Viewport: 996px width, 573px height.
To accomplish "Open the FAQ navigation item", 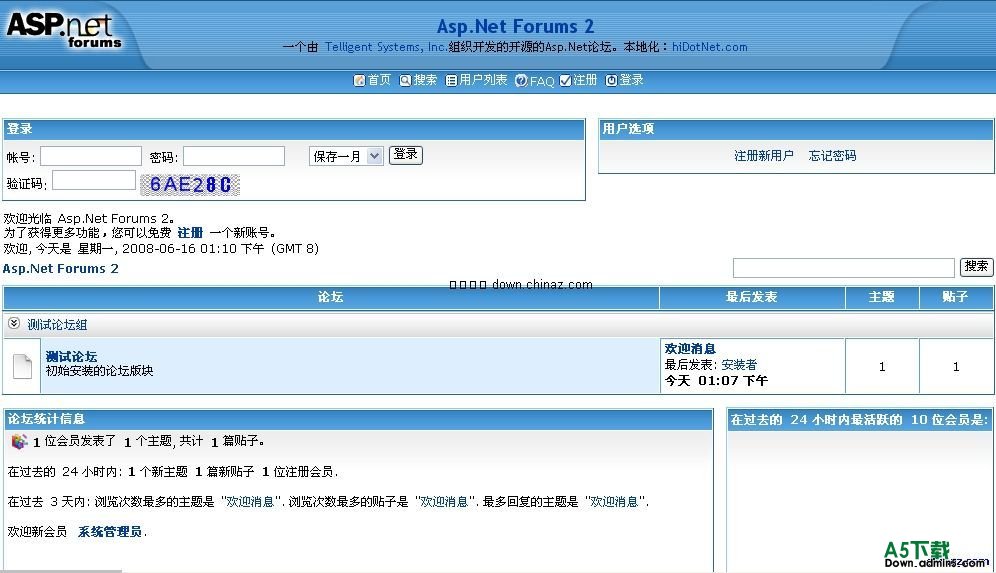I will 541,81.
